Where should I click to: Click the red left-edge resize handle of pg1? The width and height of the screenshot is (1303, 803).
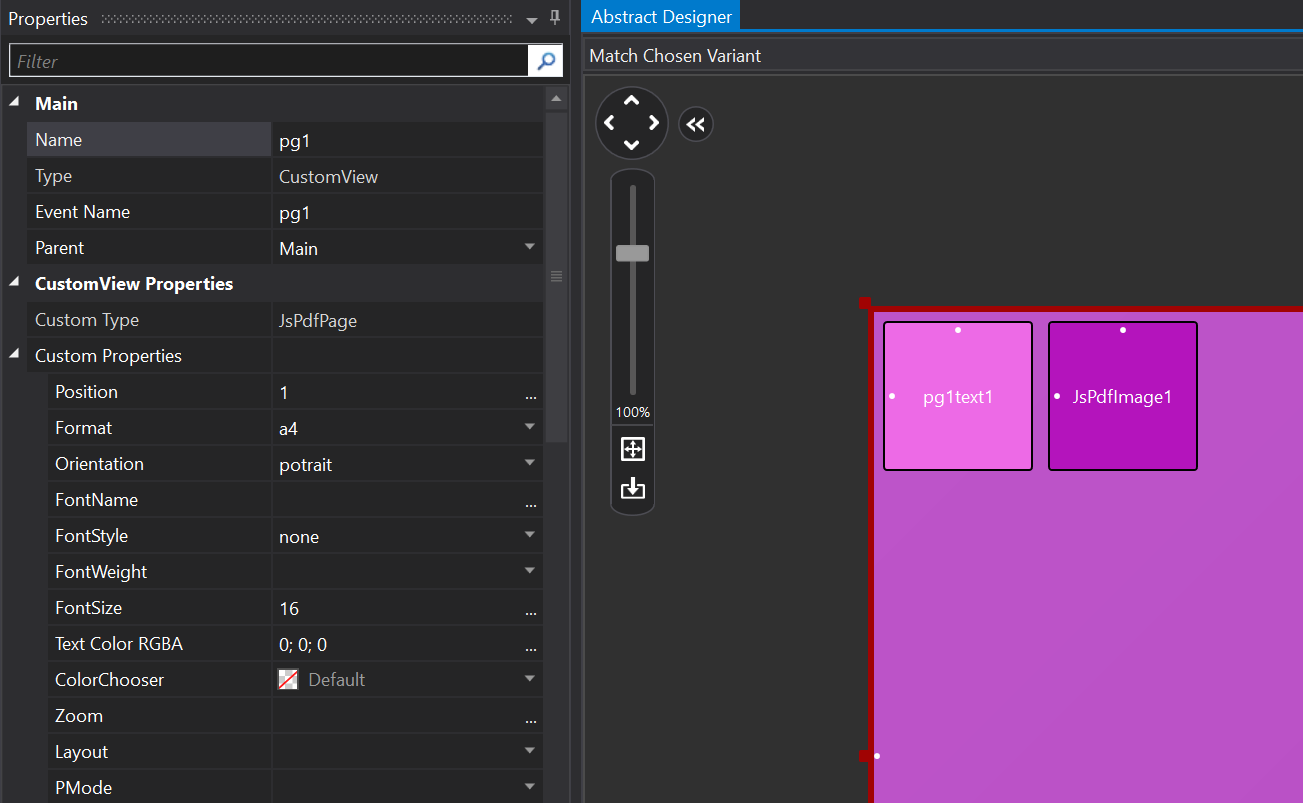coord(865,755)
